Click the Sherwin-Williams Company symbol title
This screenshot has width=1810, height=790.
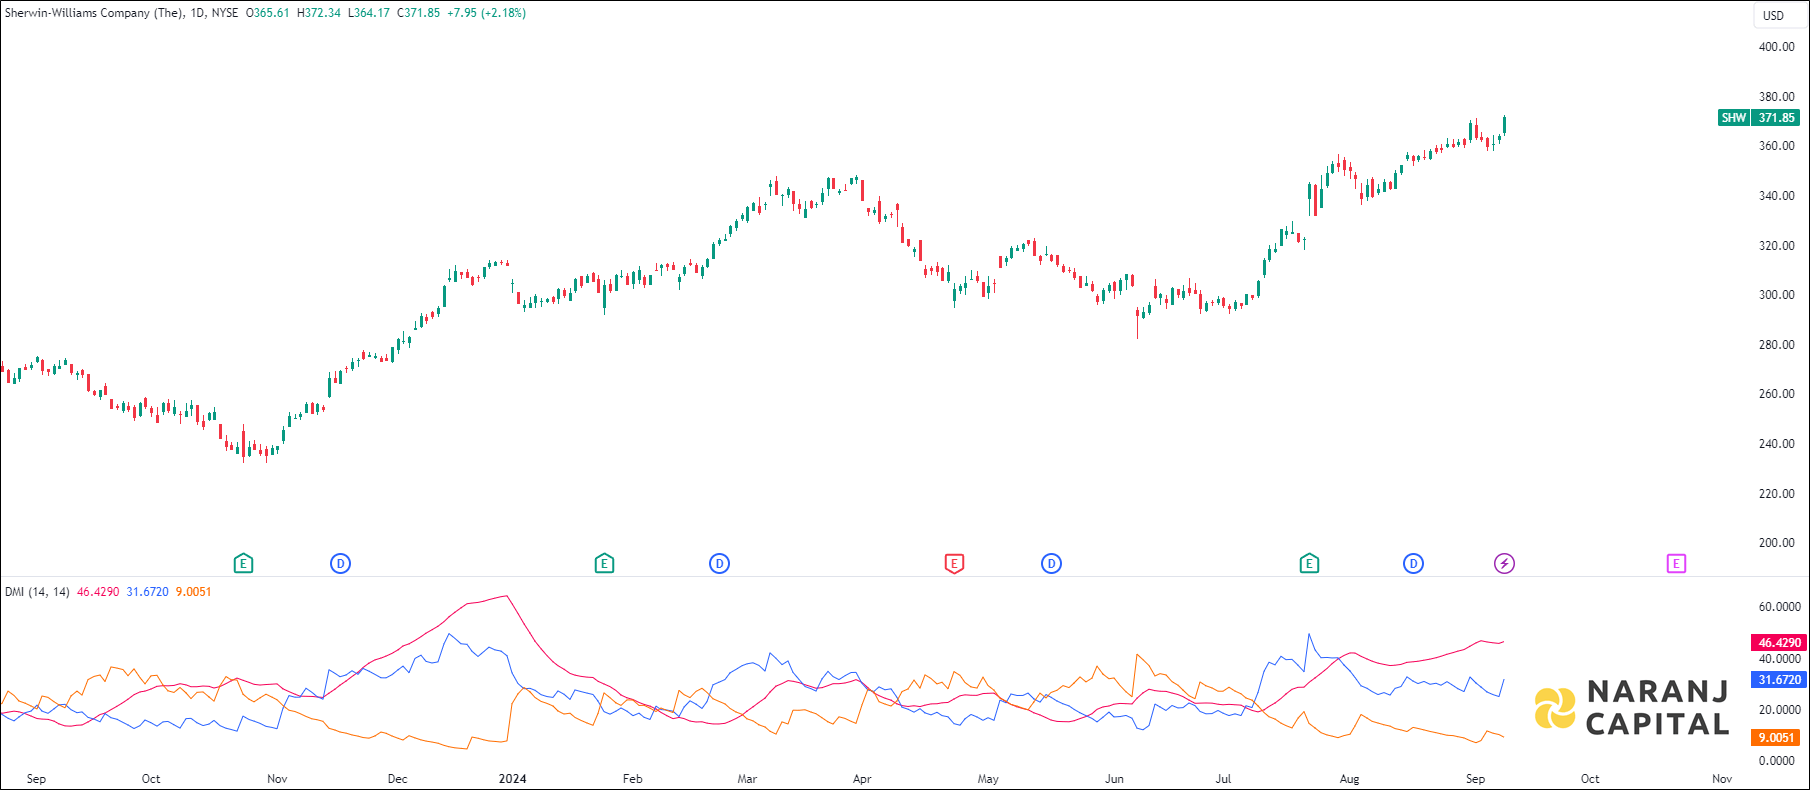click(x=94, y=13)
